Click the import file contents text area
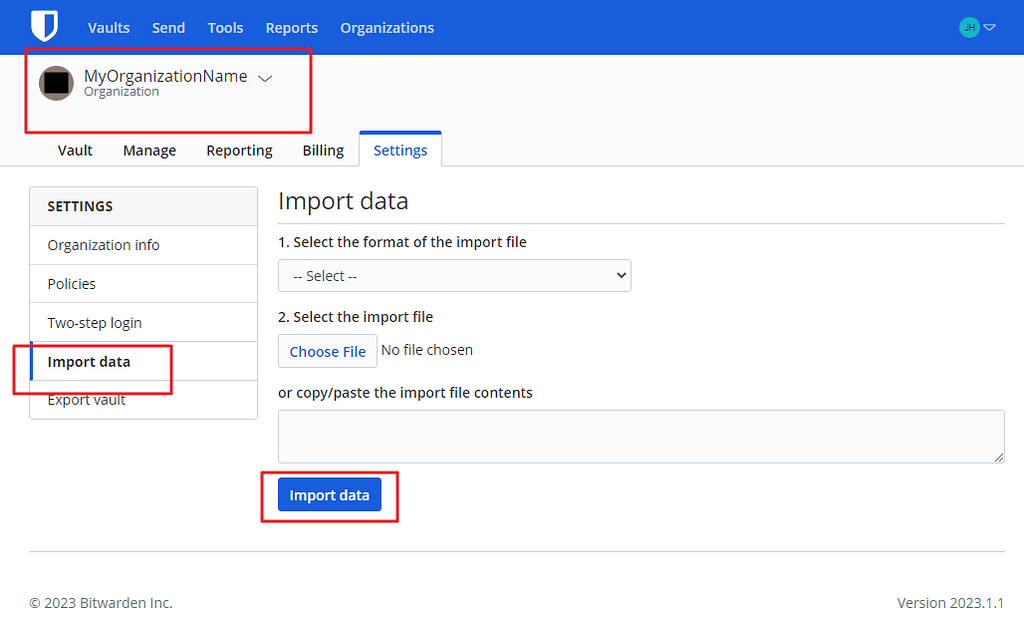The height and width of the screenshot is (619, 1024). [x=640, y=436]
